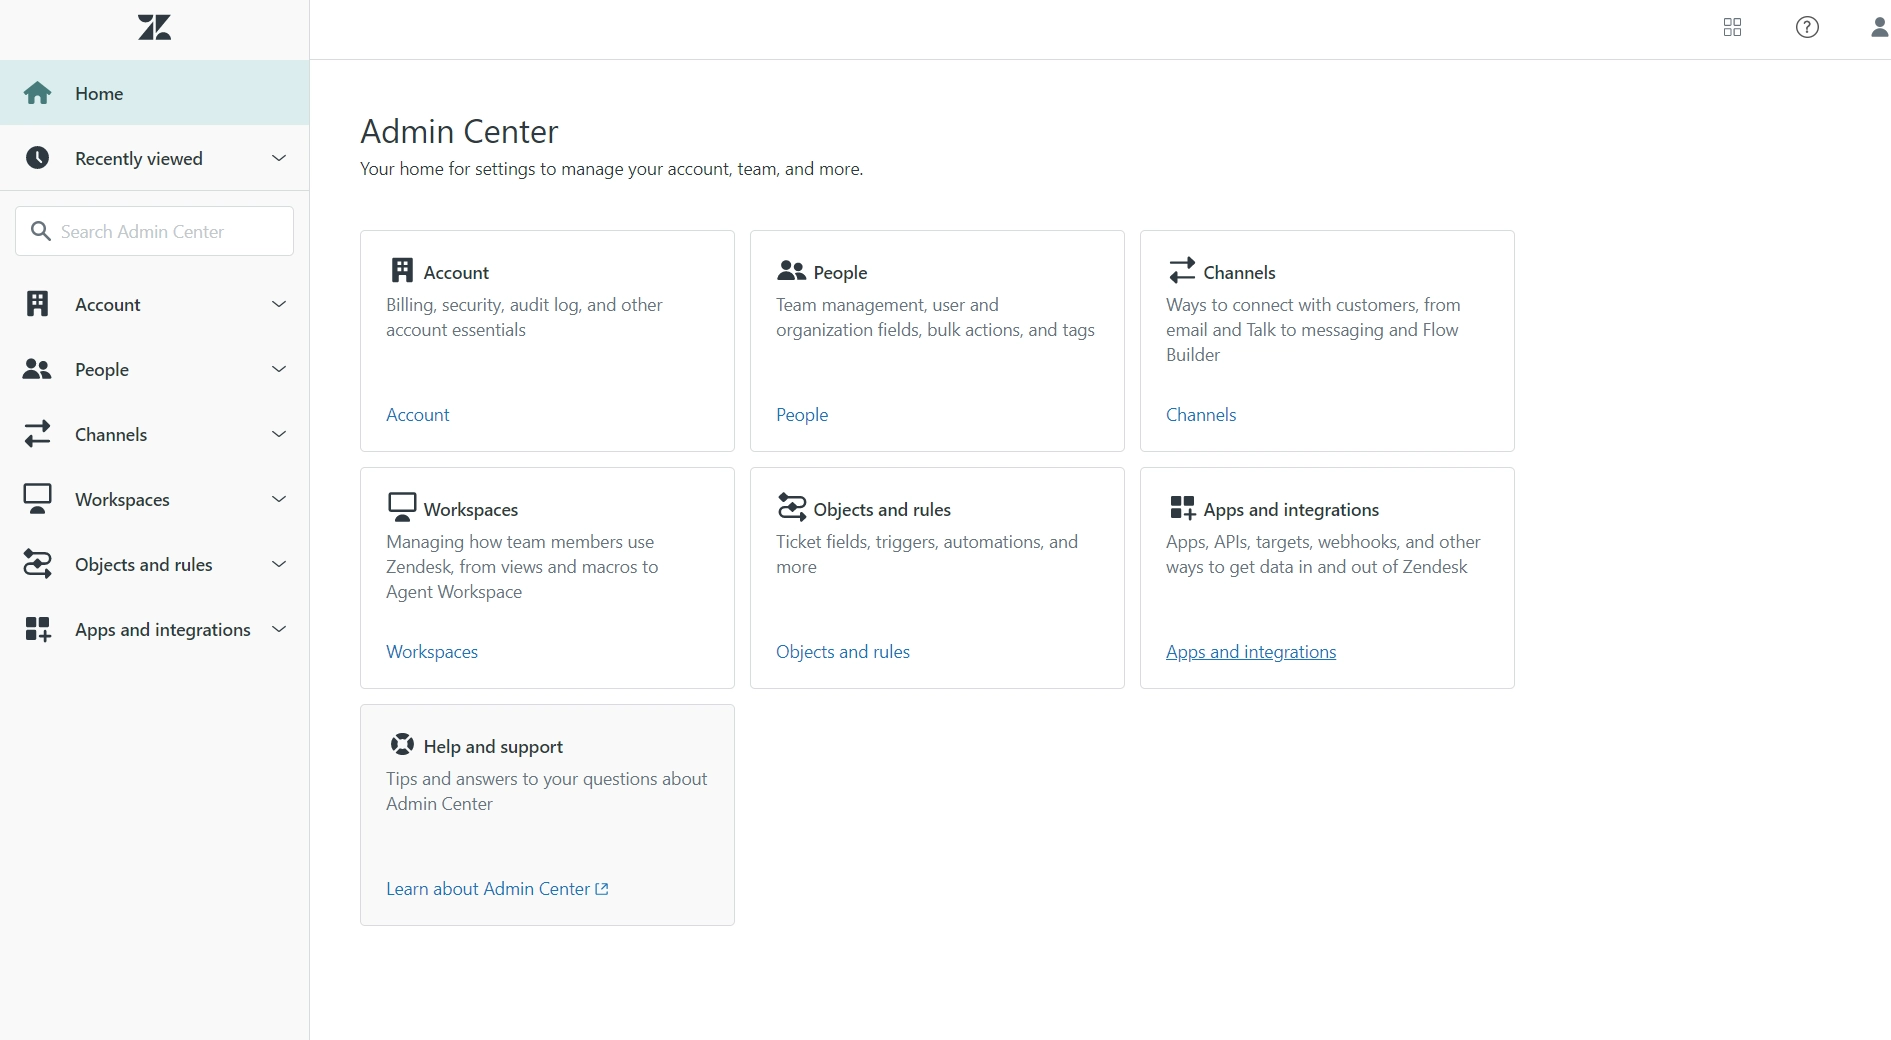
Task: Click the Workspaces monitor icon in sidebar
Action: (37, 499)
